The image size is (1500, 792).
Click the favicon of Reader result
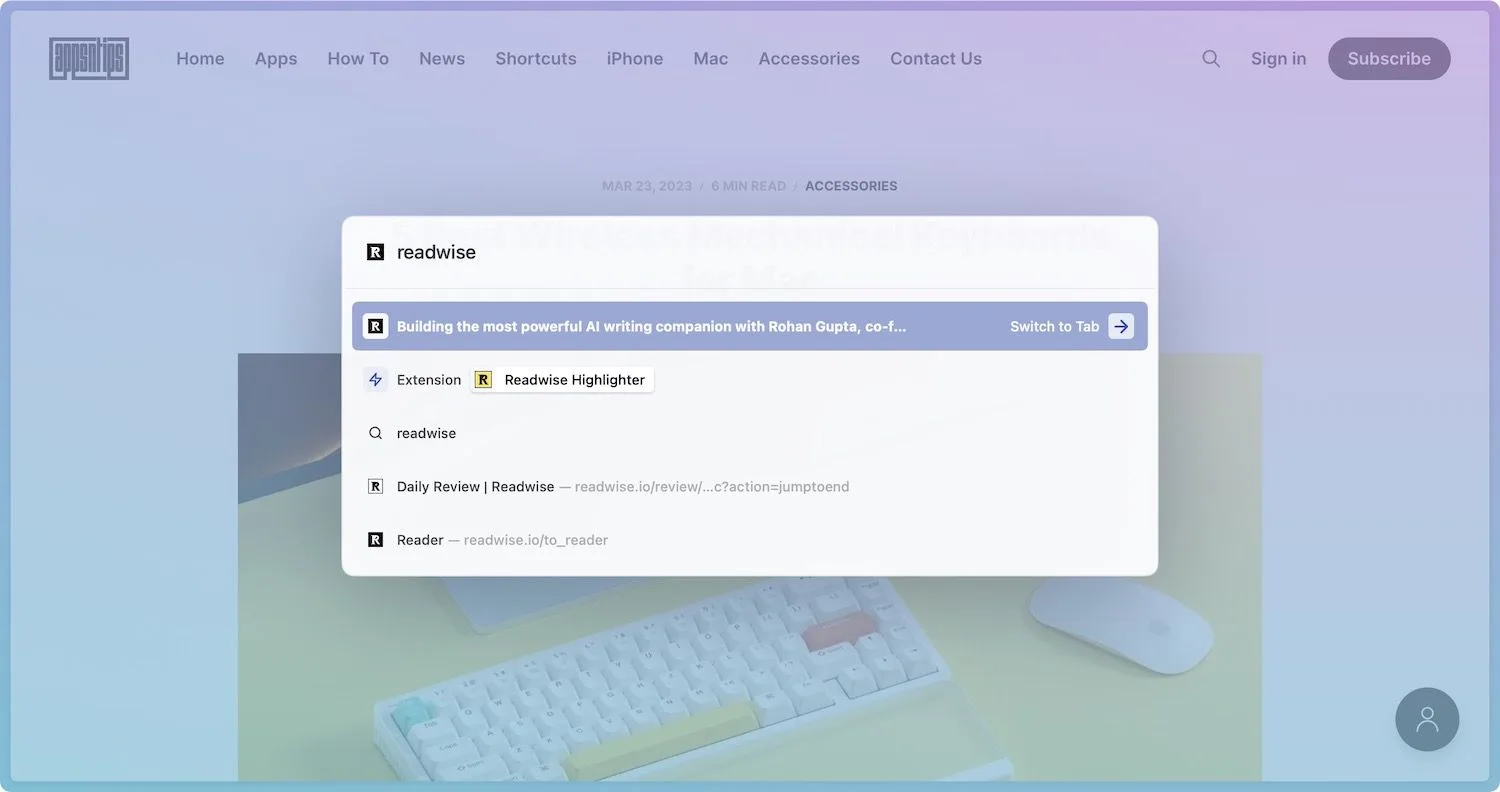pos(376,540)
